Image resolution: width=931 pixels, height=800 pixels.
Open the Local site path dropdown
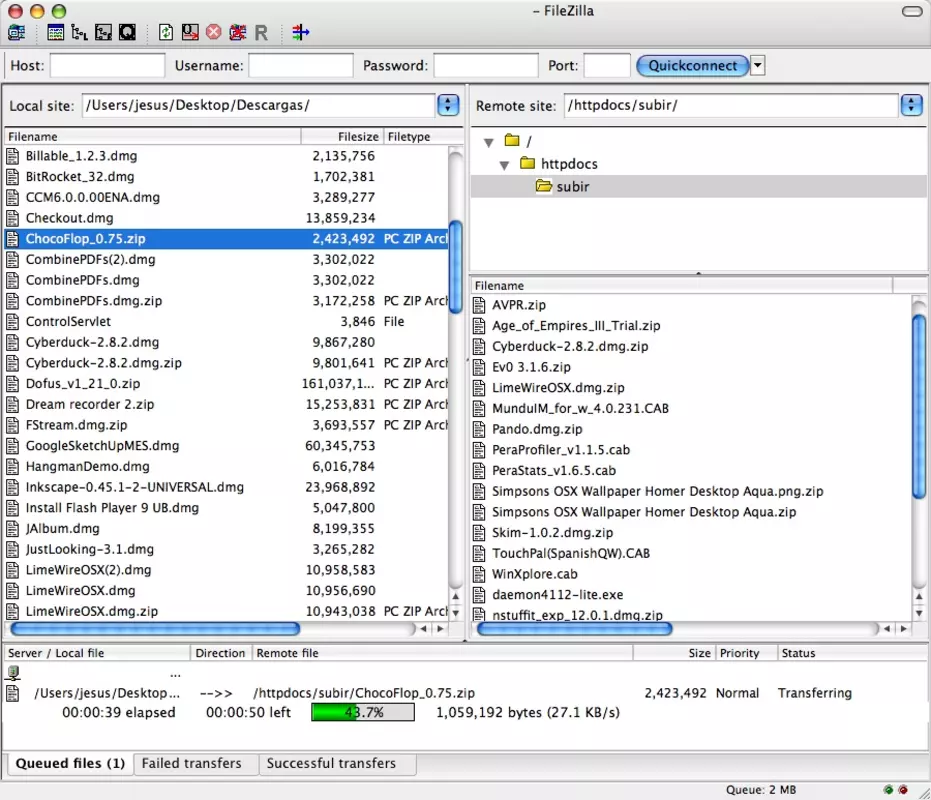[x=448, y=105]
